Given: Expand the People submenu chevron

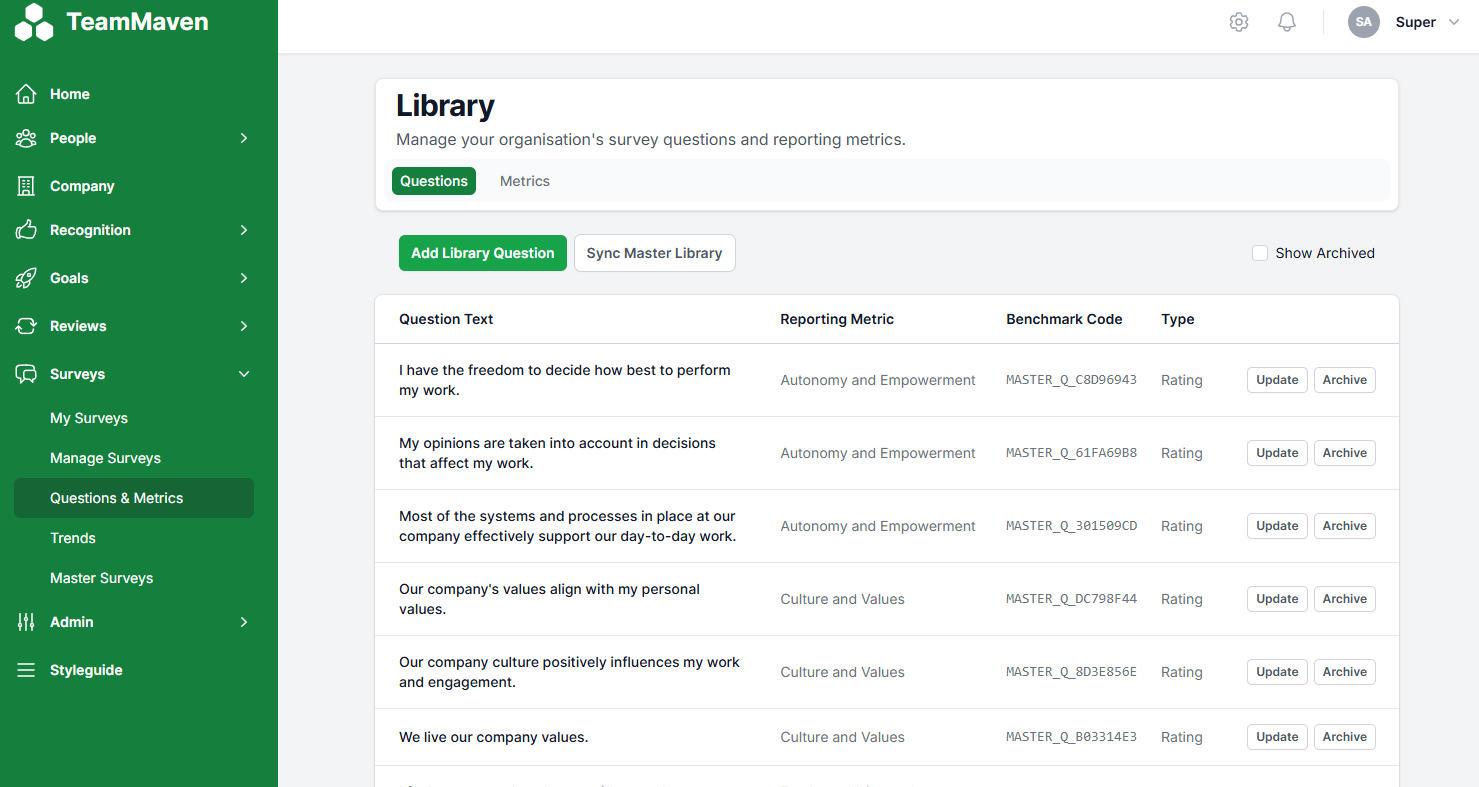Looking at the screenshot, I should tap(244, 138).
